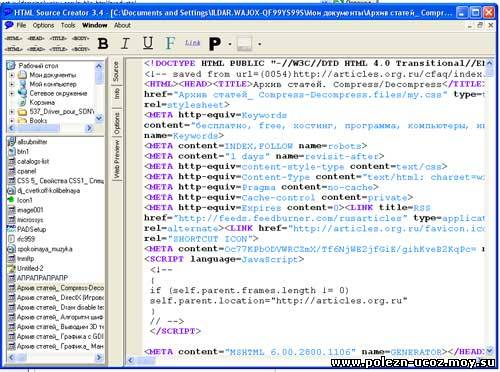Click file list horizontal scroll right arrow

[x=99, y=357]
